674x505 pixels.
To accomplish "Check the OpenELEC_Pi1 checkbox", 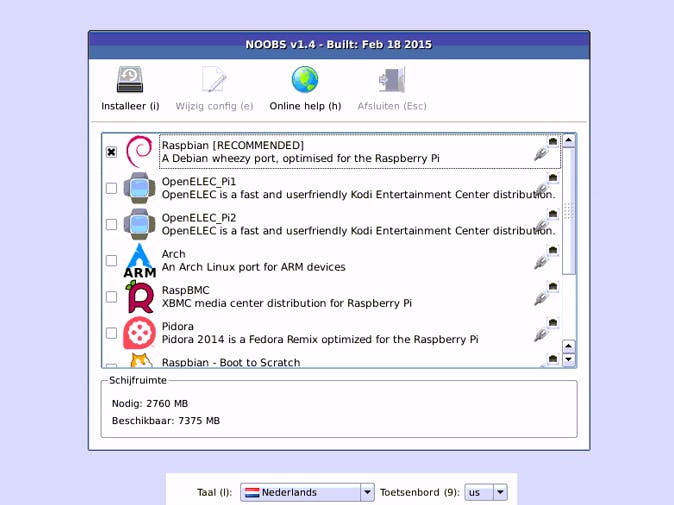I will click(111, 188).
